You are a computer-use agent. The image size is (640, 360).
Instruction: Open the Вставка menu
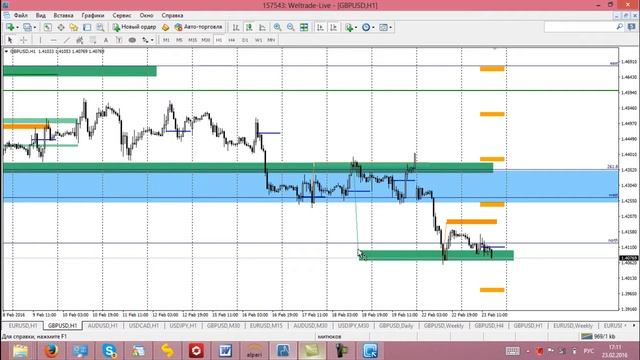[64, 16]
